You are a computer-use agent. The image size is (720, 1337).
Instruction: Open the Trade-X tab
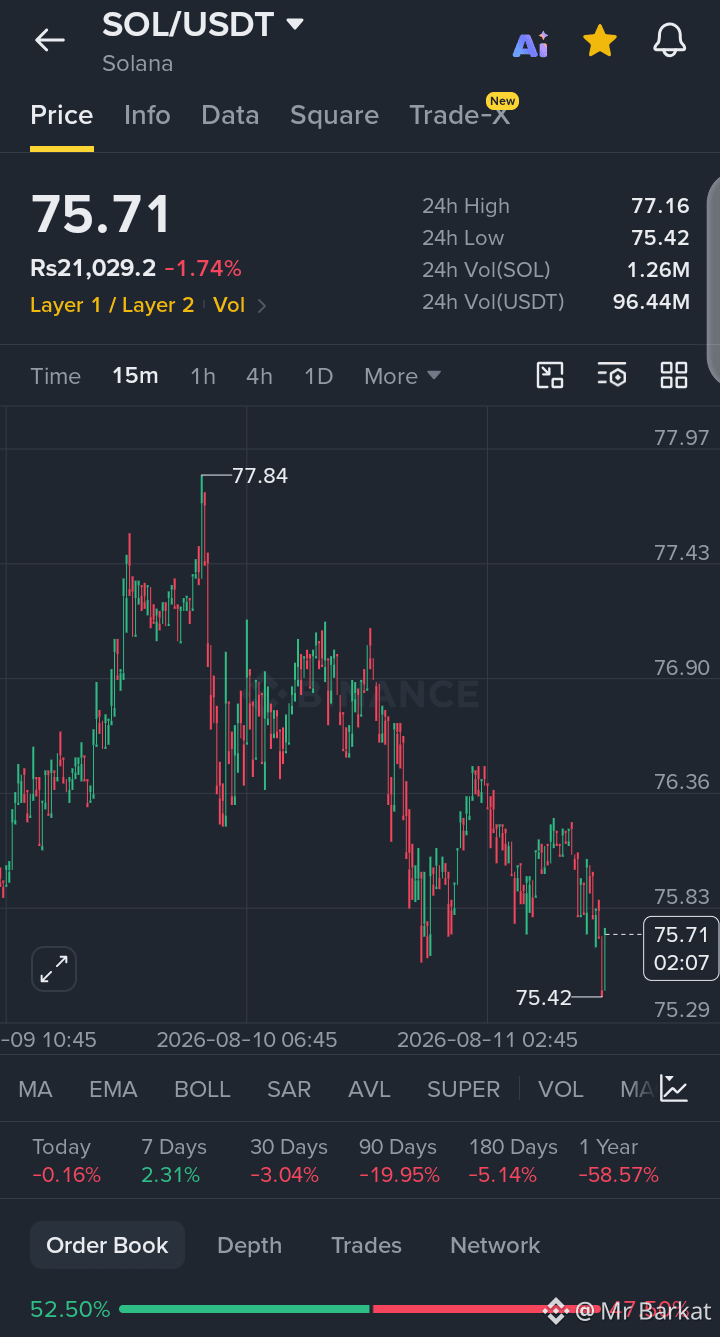459,115
